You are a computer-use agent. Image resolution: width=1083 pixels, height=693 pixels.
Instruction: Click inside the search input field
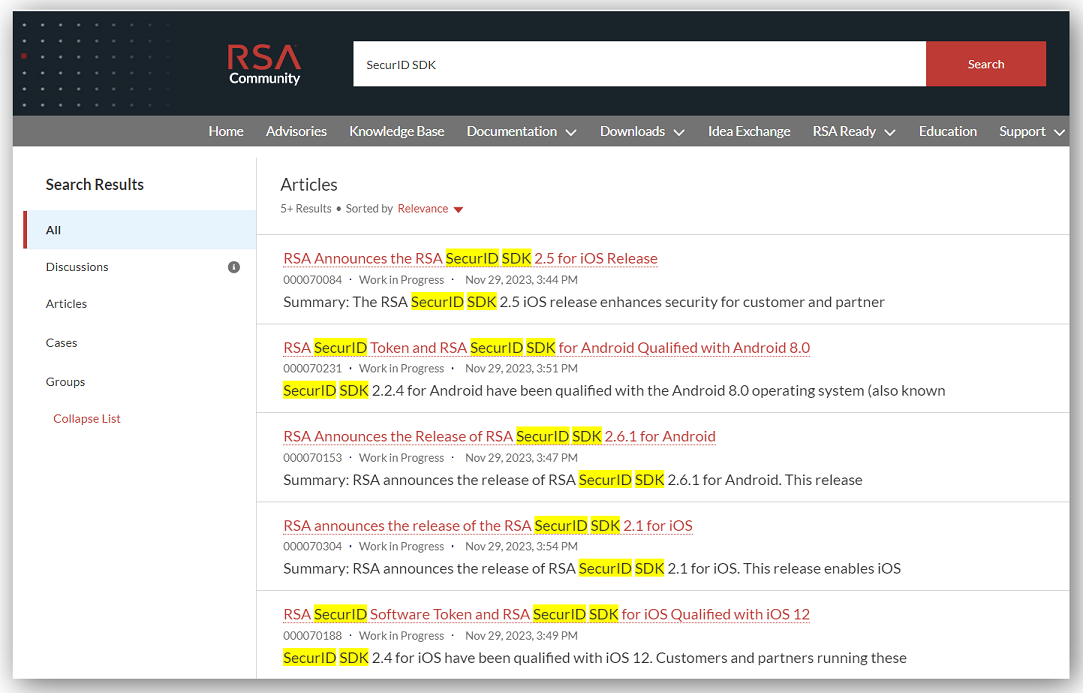click(x=640, y=63)
